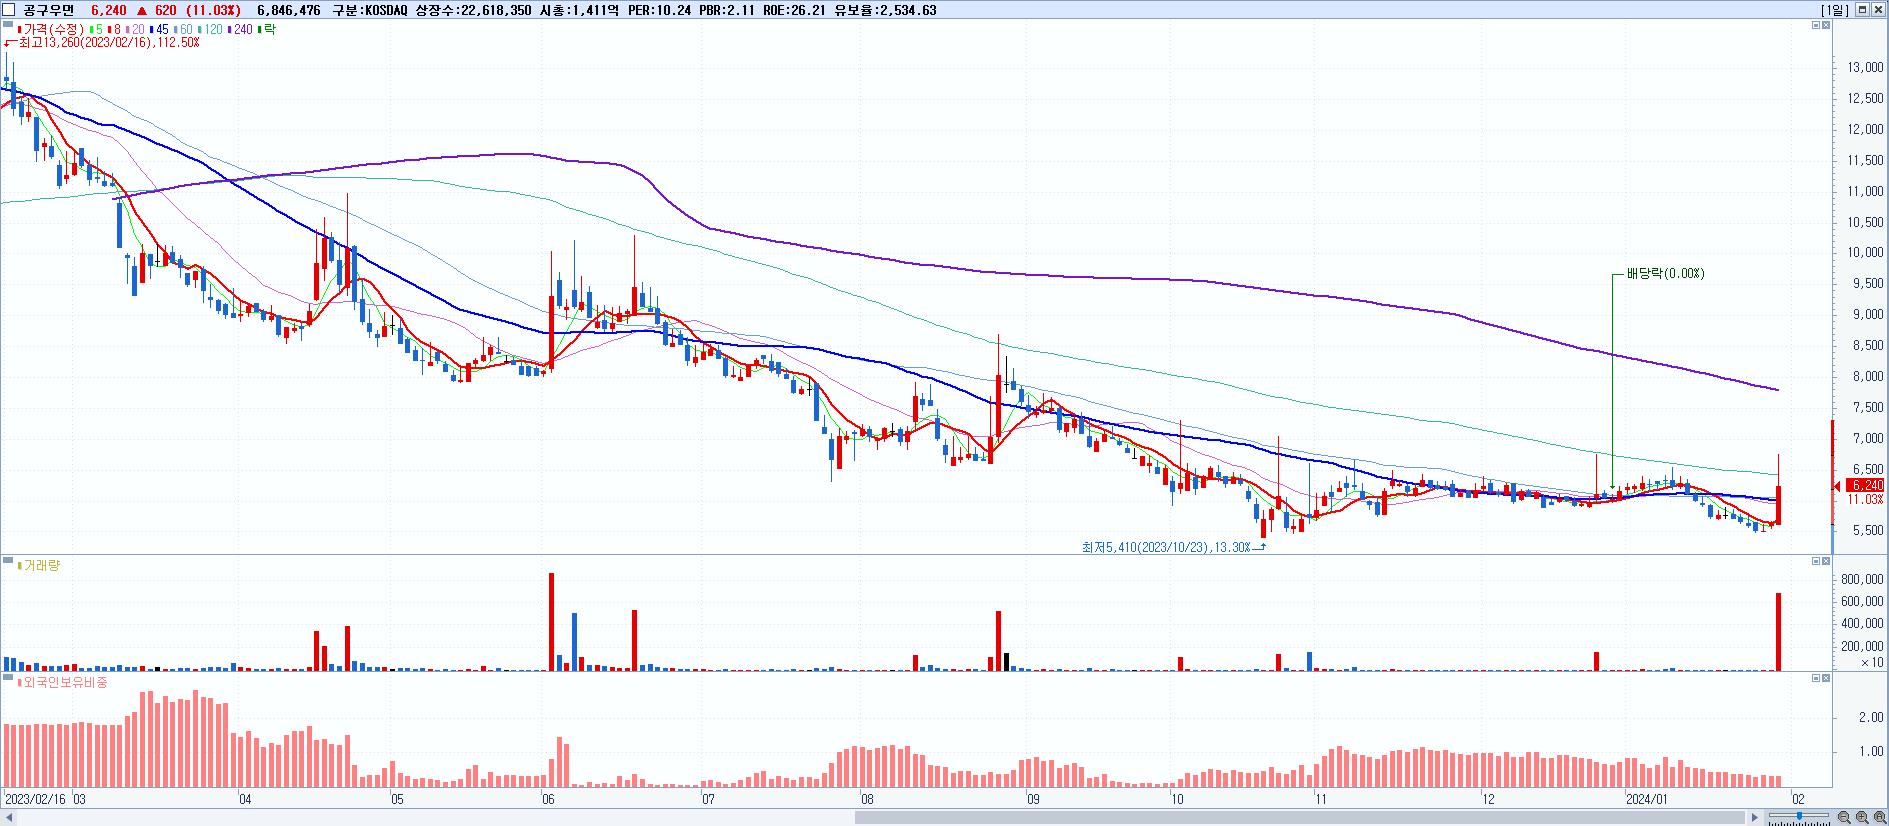
Task: Click the 구분:KOSDAQ market label
Action: (369, 10)
